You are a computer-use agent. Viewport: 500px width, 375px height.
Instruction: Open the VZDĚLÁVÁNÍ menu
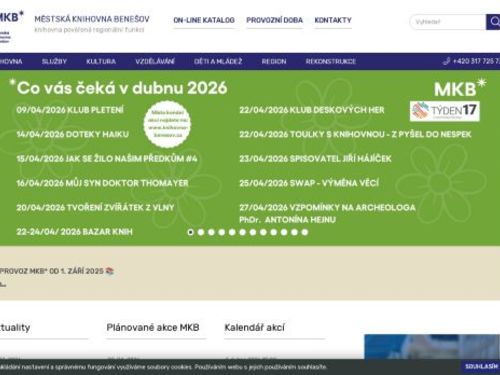pos(155,62)
